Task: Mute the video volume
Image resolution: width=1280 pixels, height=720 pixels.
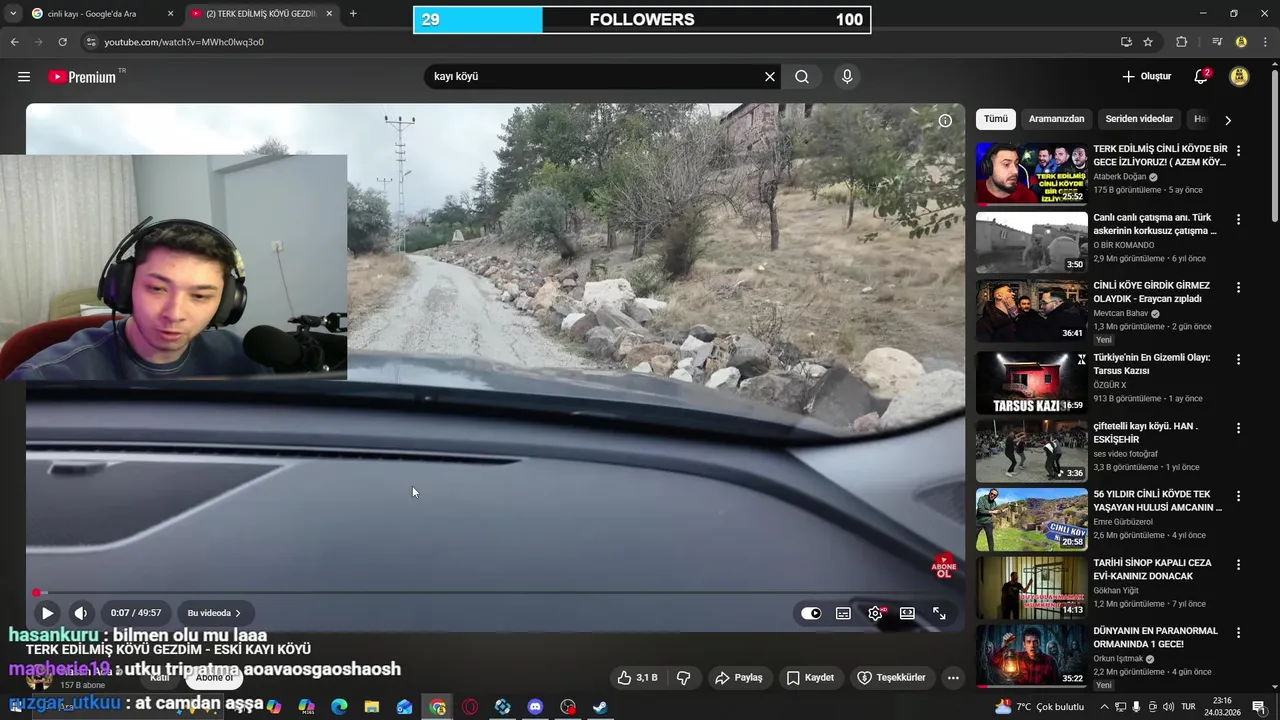Action: click(81, 613)
